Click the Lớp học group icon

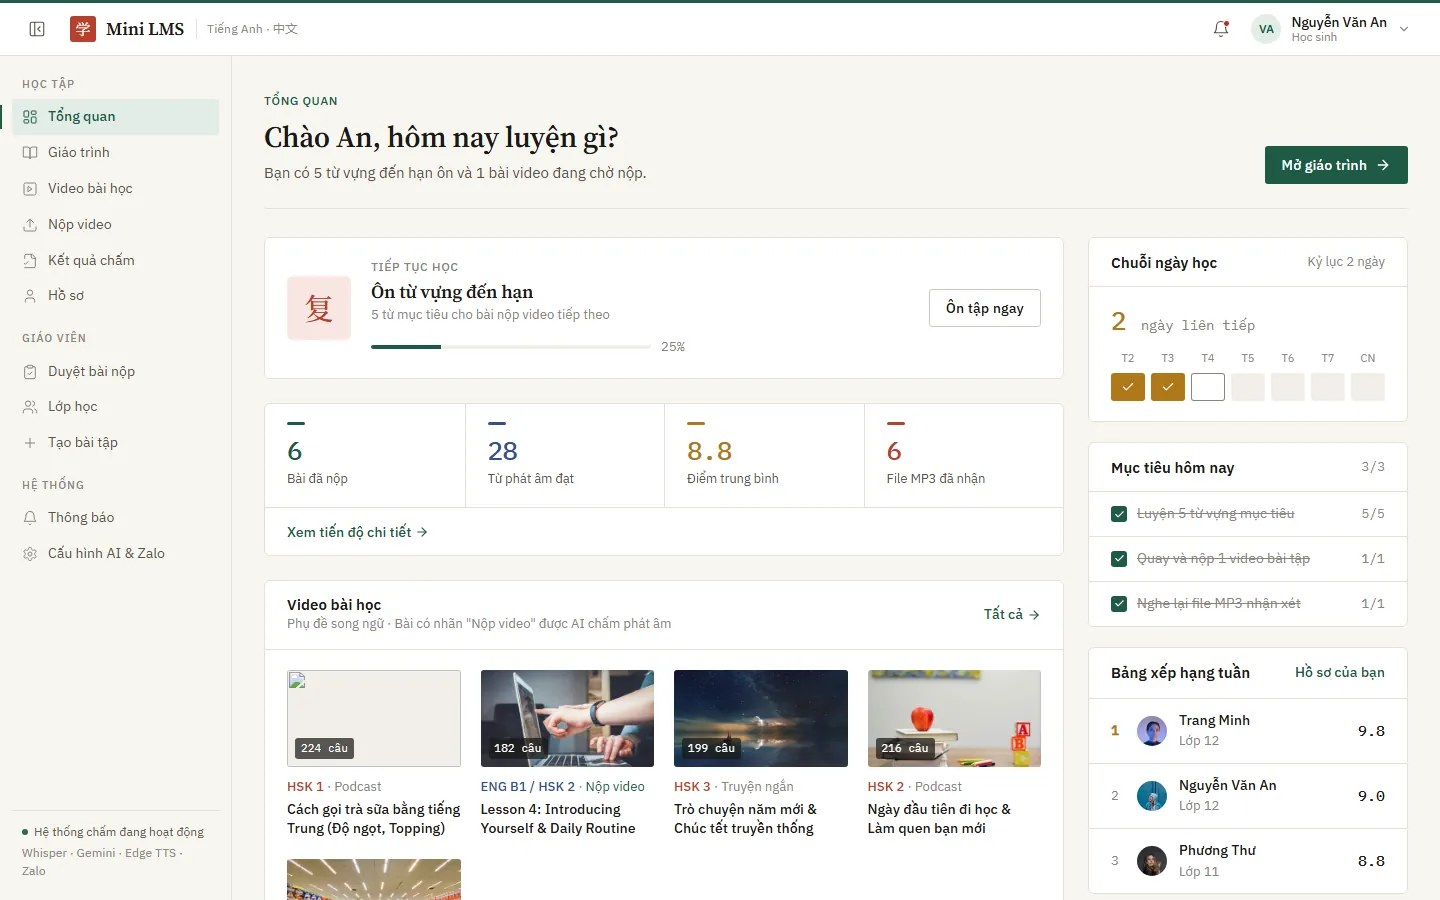[30, 407]
